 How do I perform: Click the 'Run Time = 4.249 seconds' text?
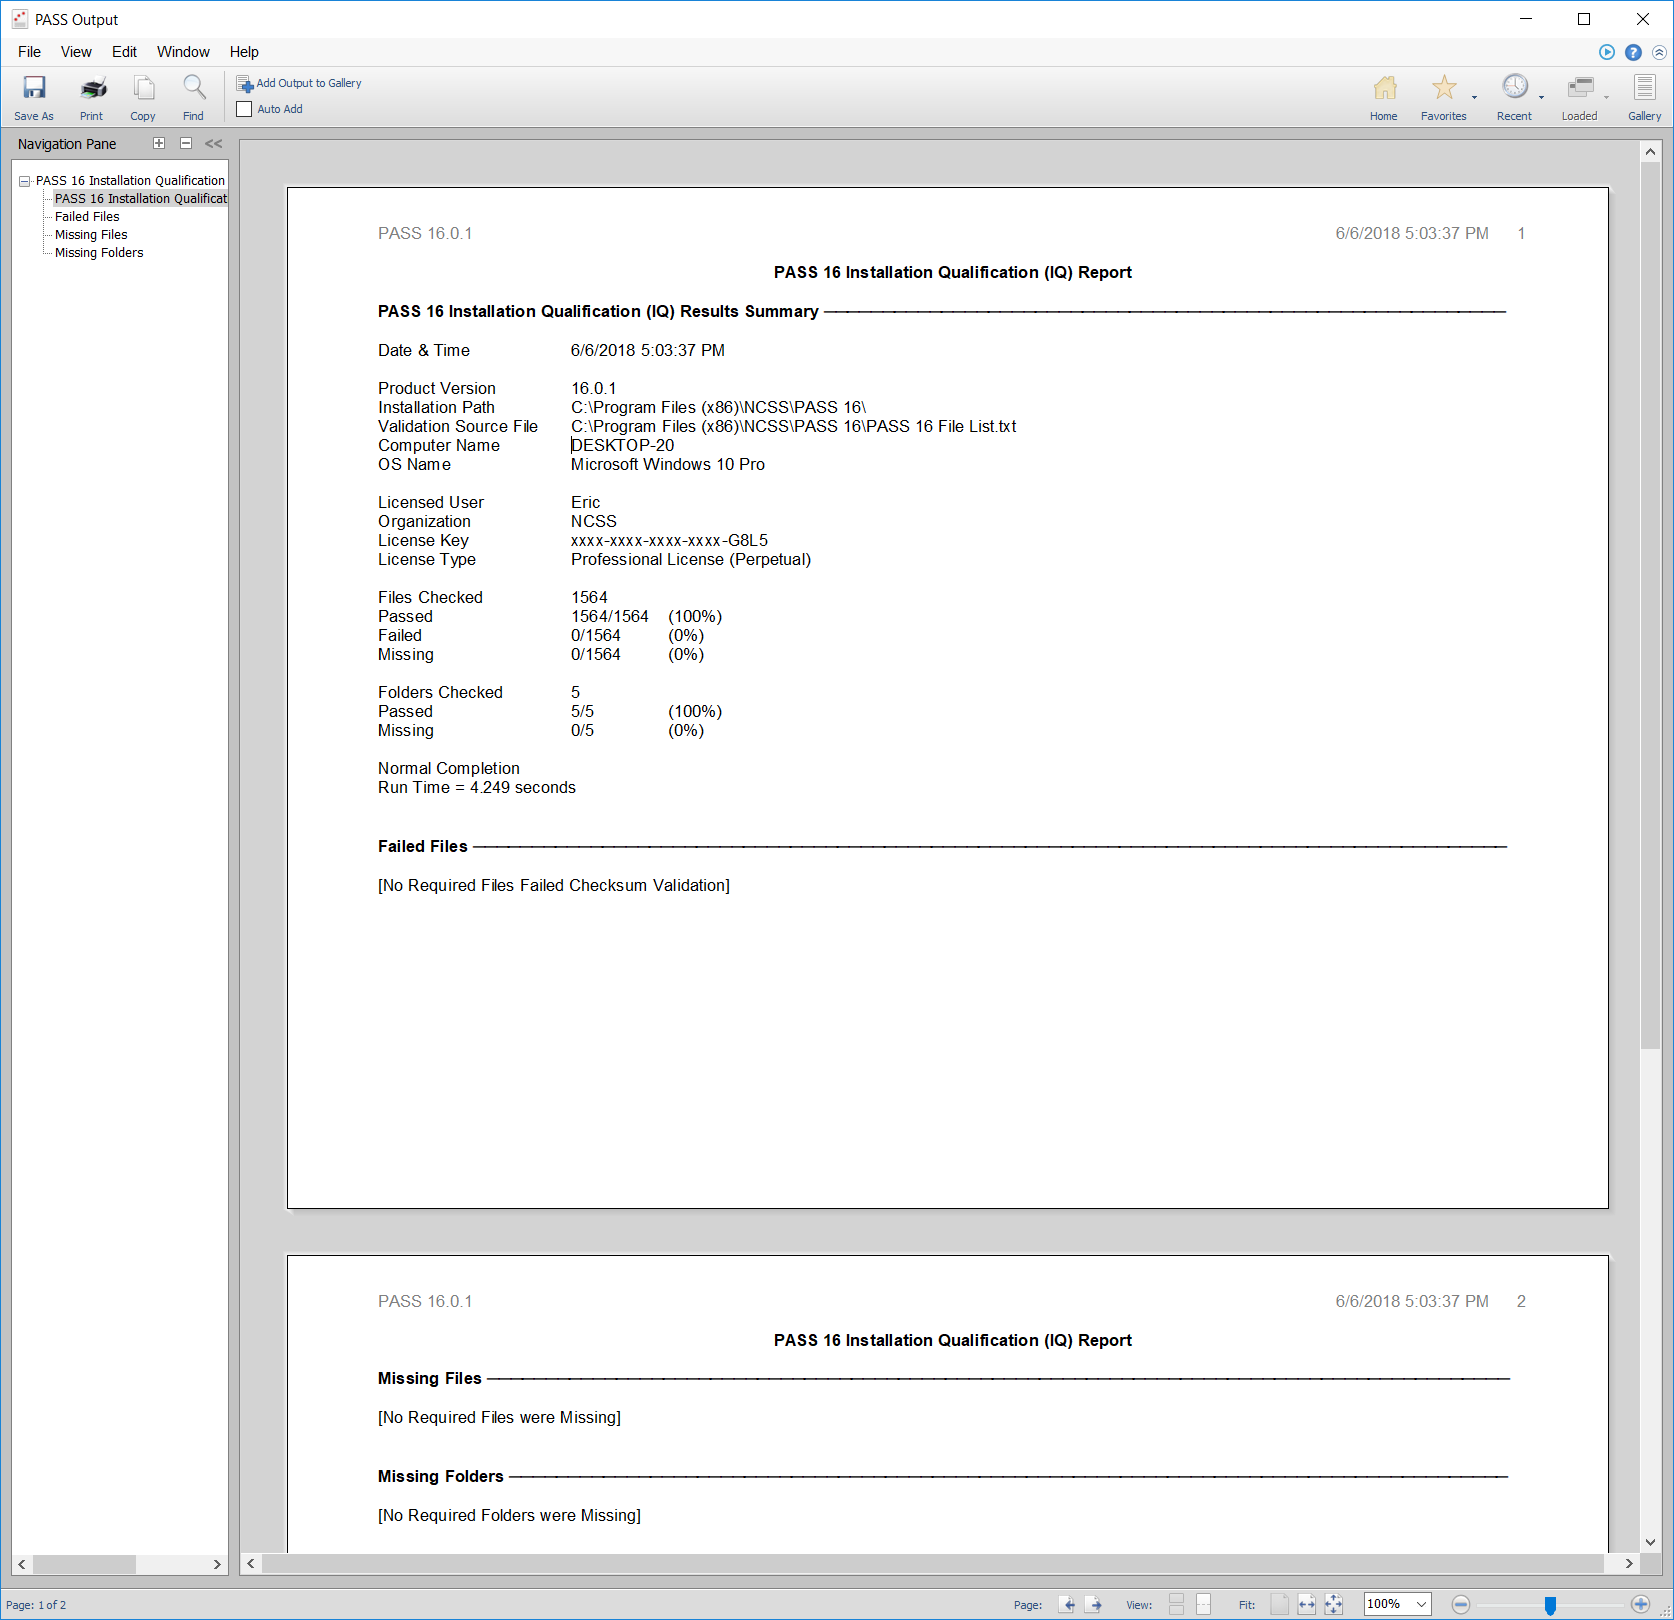[x=477, y=788]
